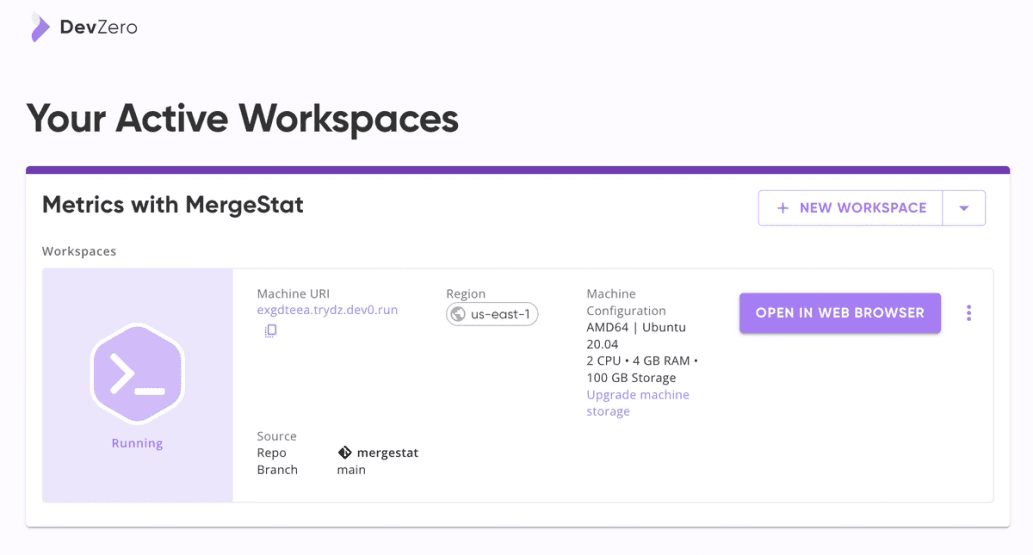Image resolution: width=1033 pixels, height=555 pixels.
Task: Click the AMD64 | Ubuntu configuration text
Action: point(636,336)
